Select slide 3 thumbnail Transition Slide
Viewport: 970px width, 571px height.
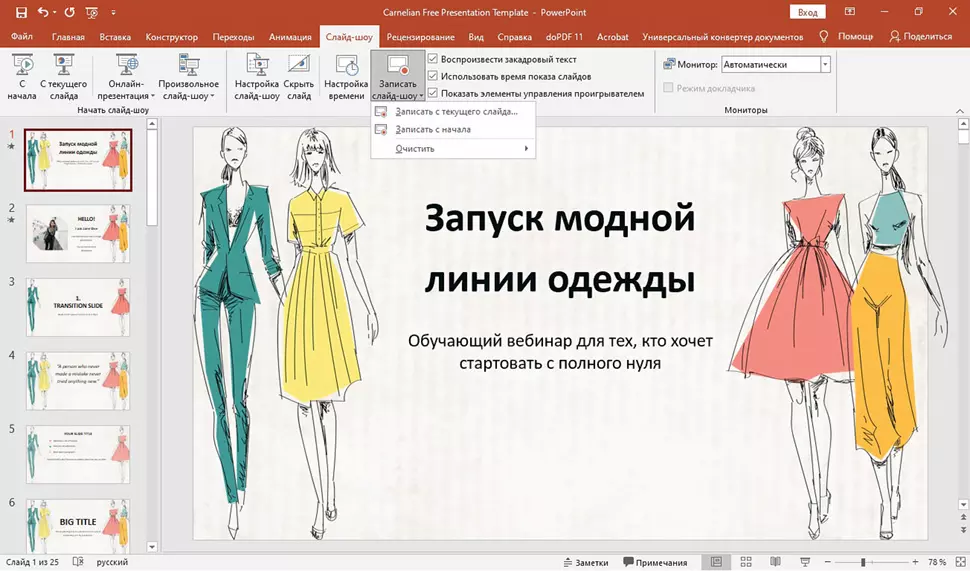coord(78,307)
